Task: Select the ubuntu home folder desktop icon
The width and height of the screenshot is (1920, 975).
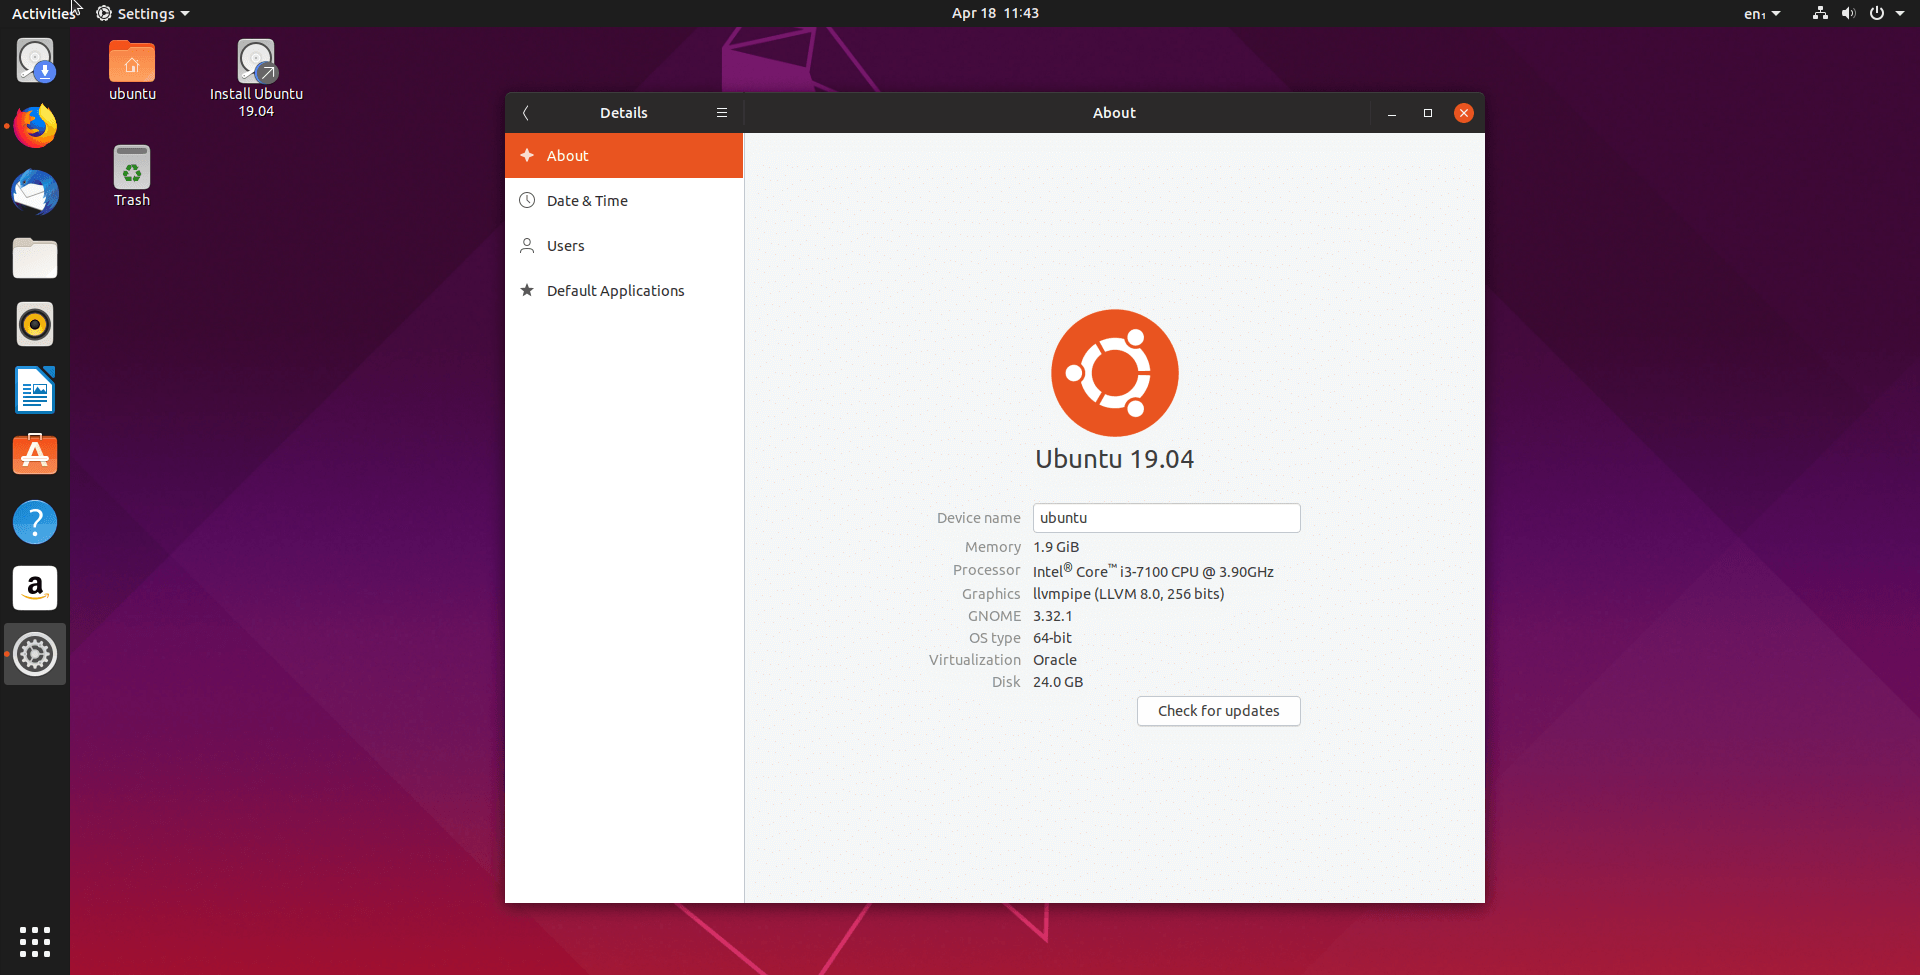Action: 132,71
